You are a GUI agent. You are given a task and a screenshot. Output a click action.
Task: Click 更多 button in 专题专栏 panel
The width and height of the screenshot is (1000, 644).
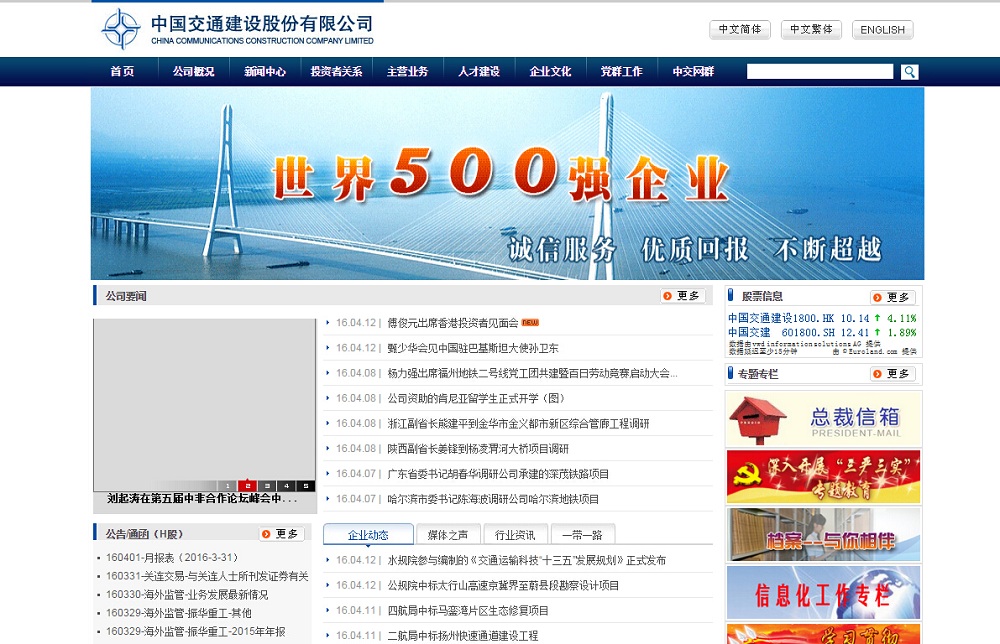(x=893, y=374)
